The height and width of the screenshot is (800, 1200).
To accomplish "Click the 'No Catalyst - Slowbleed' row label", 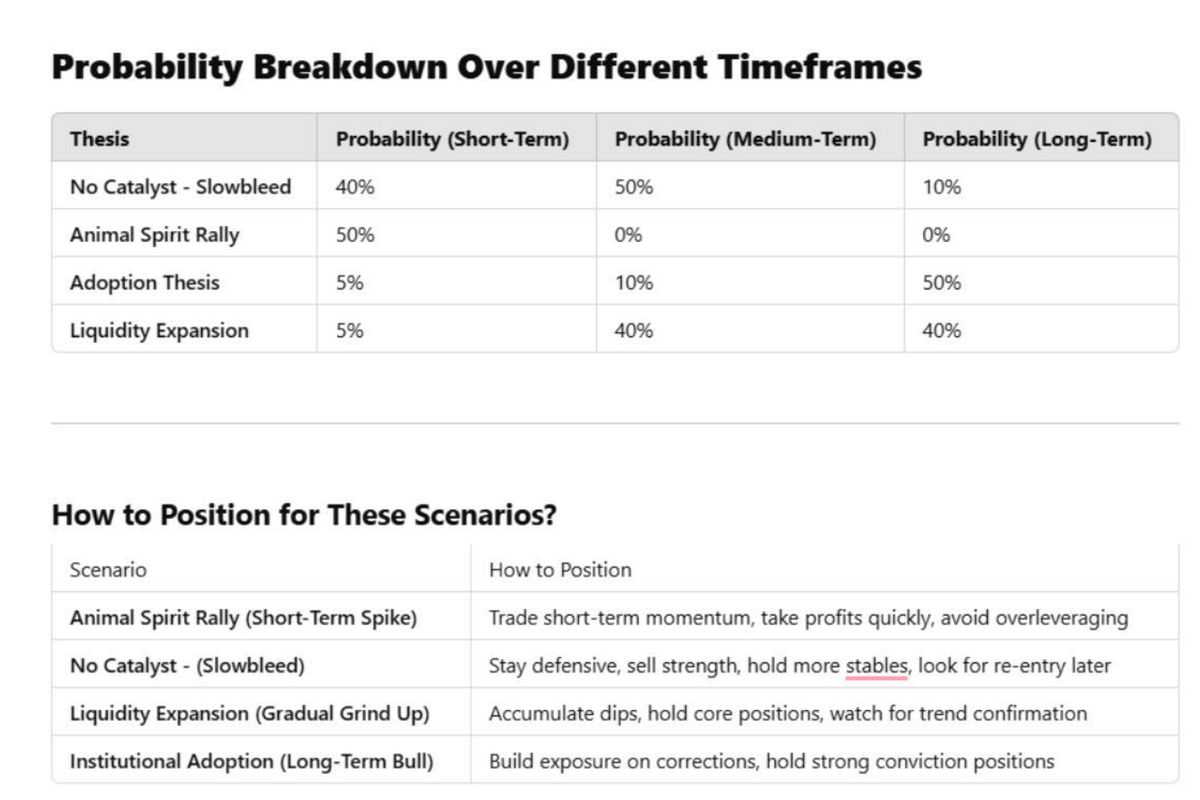I will 180,187.
